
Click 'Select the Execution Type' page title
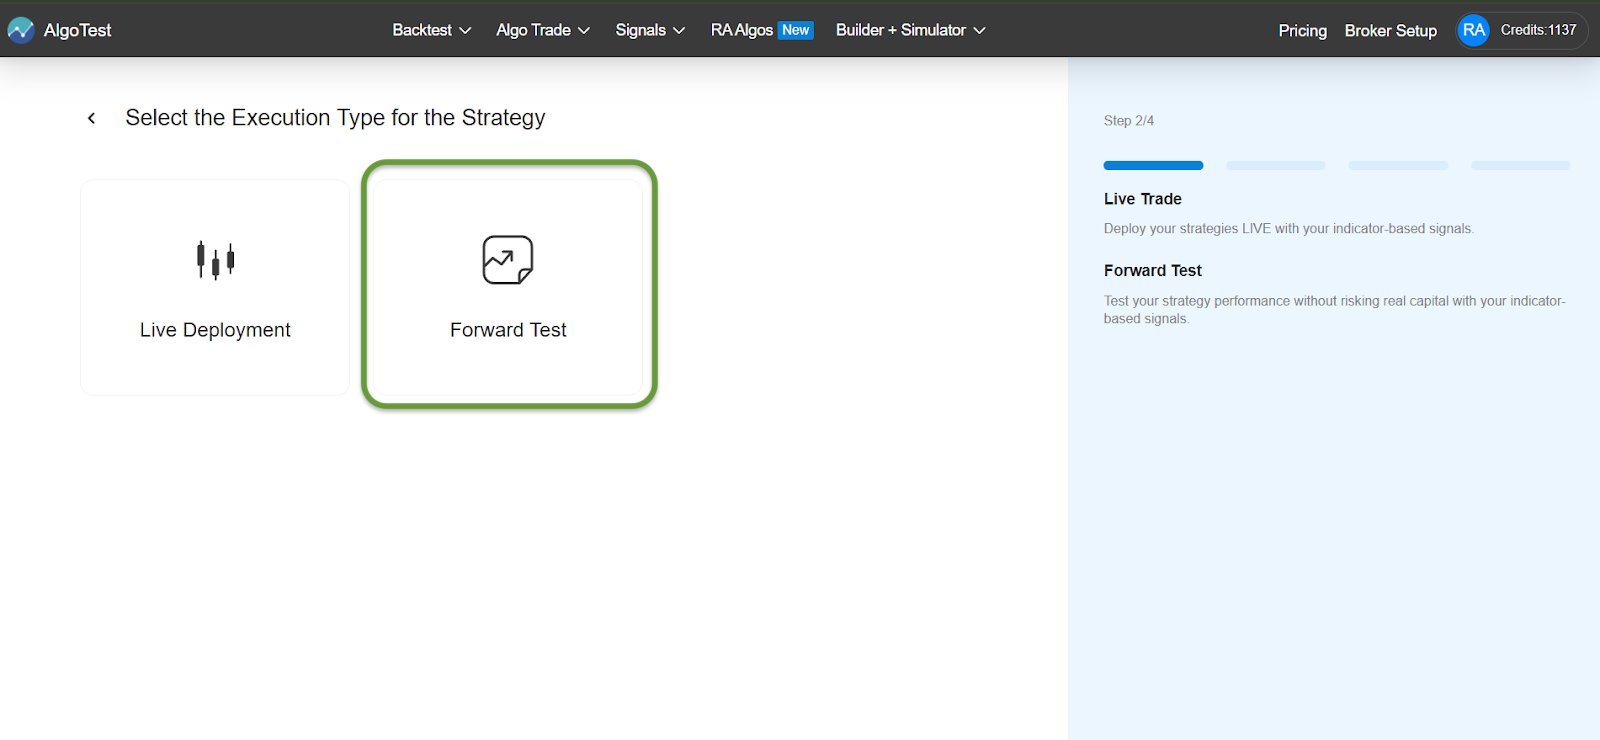click(x=335, y=118)
